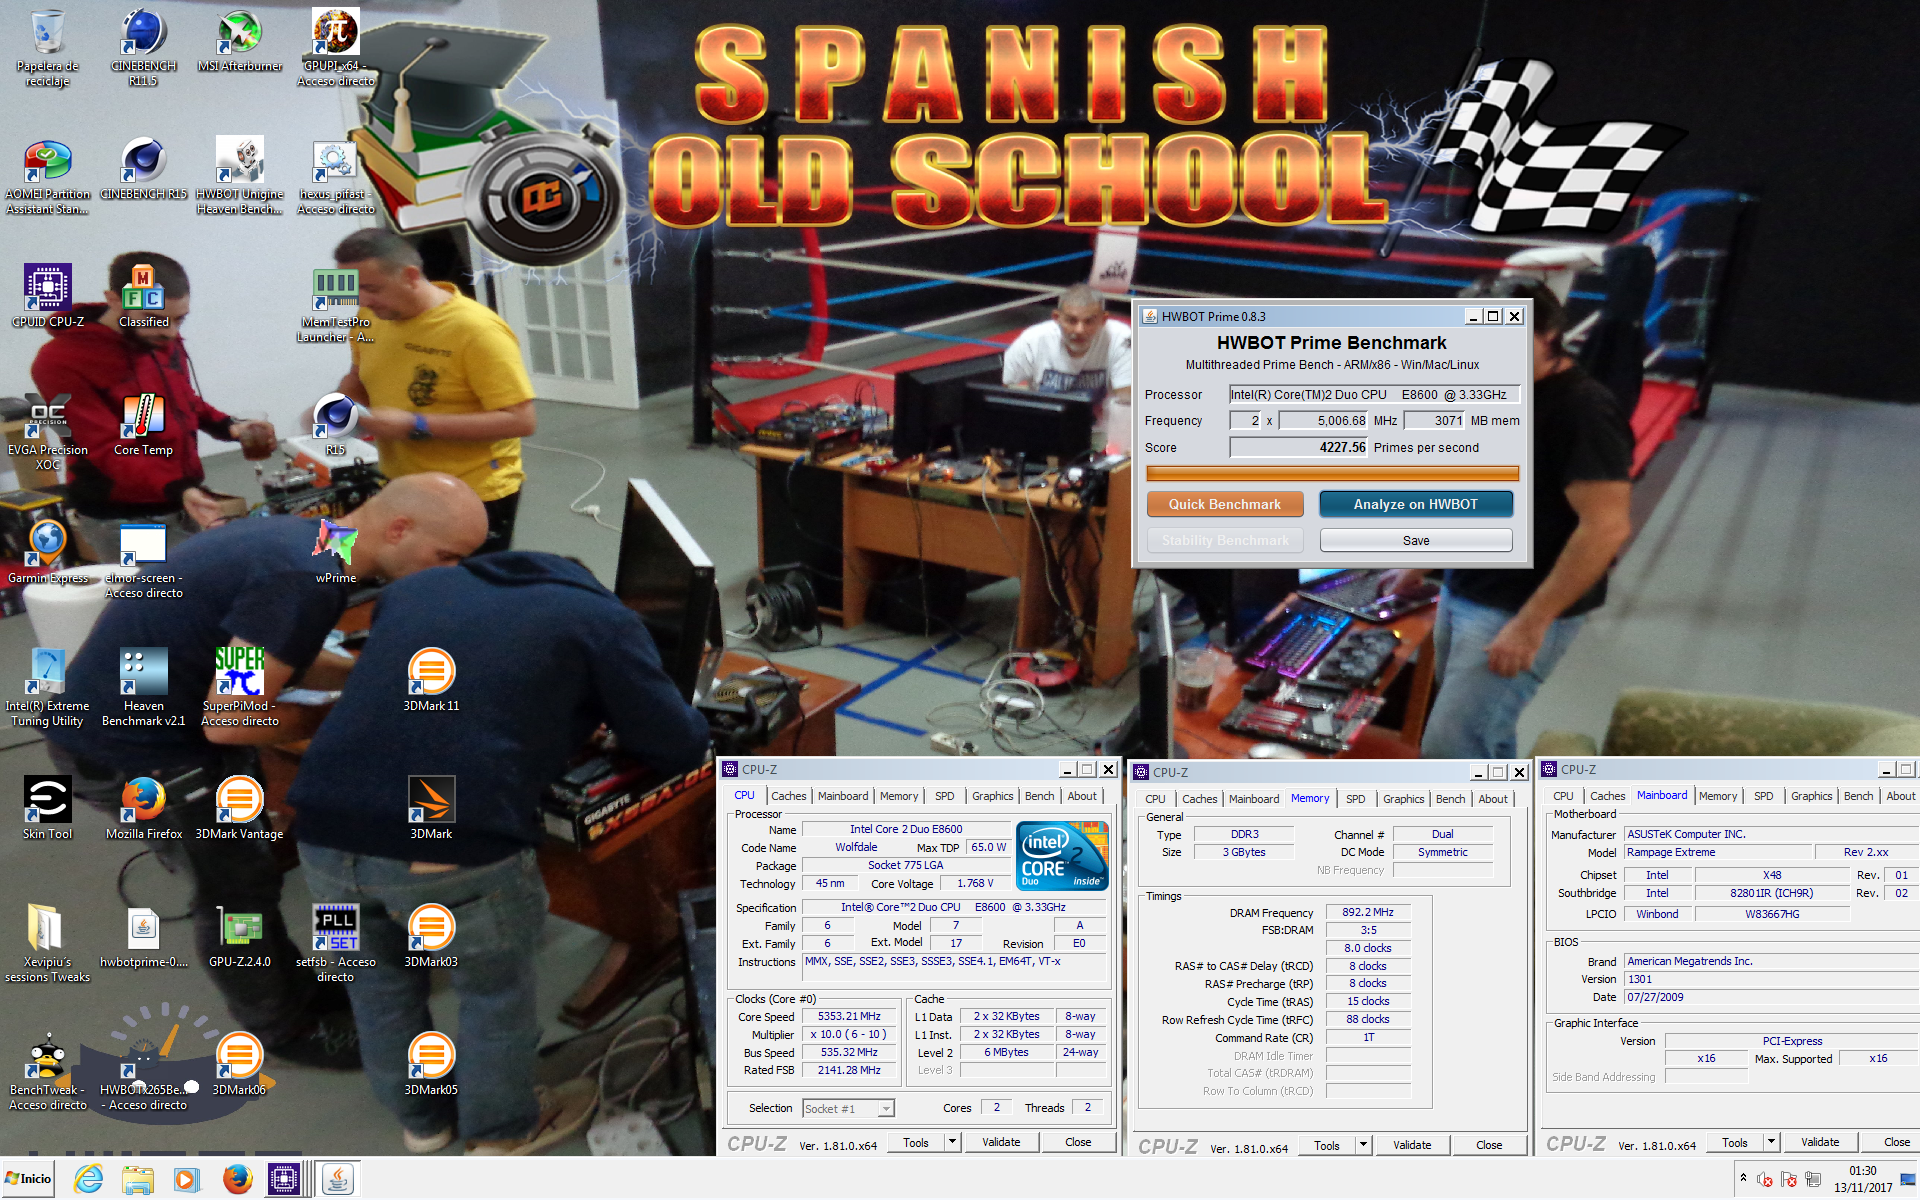Open About tab in Mainboard CPU-Z window
The height and width of the screenshot is (1200, 1920).
[x=1900, y=796]
